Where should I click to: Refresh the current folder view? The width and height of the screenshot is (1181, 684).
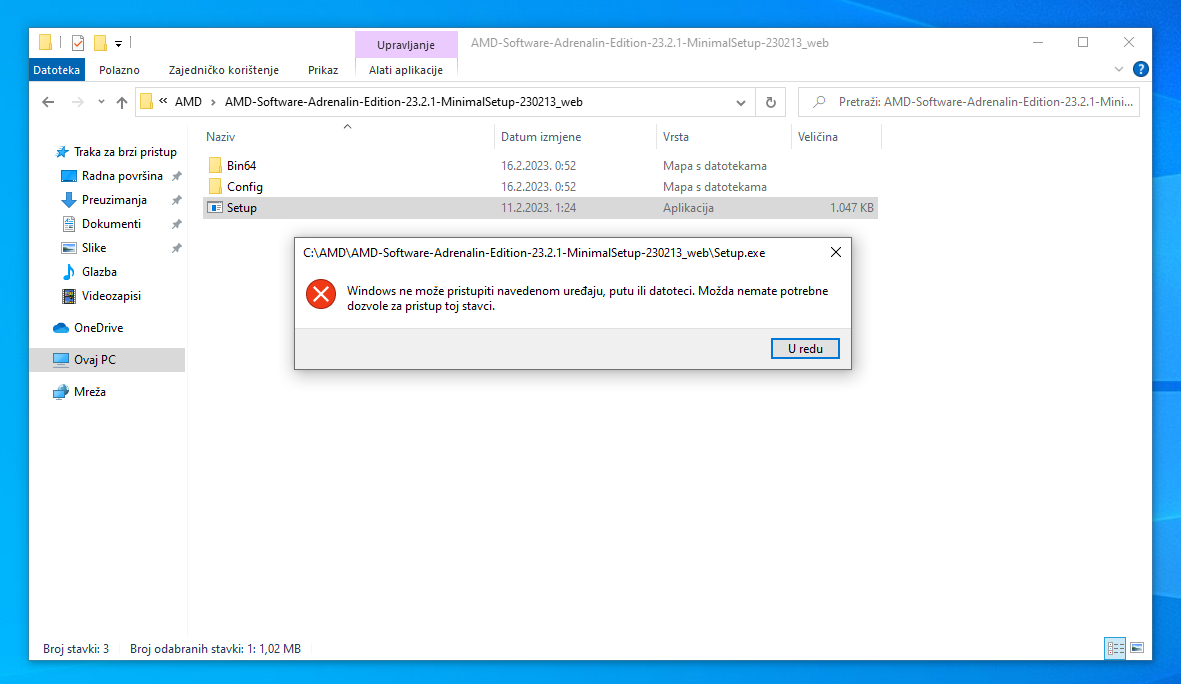[770, 102]
